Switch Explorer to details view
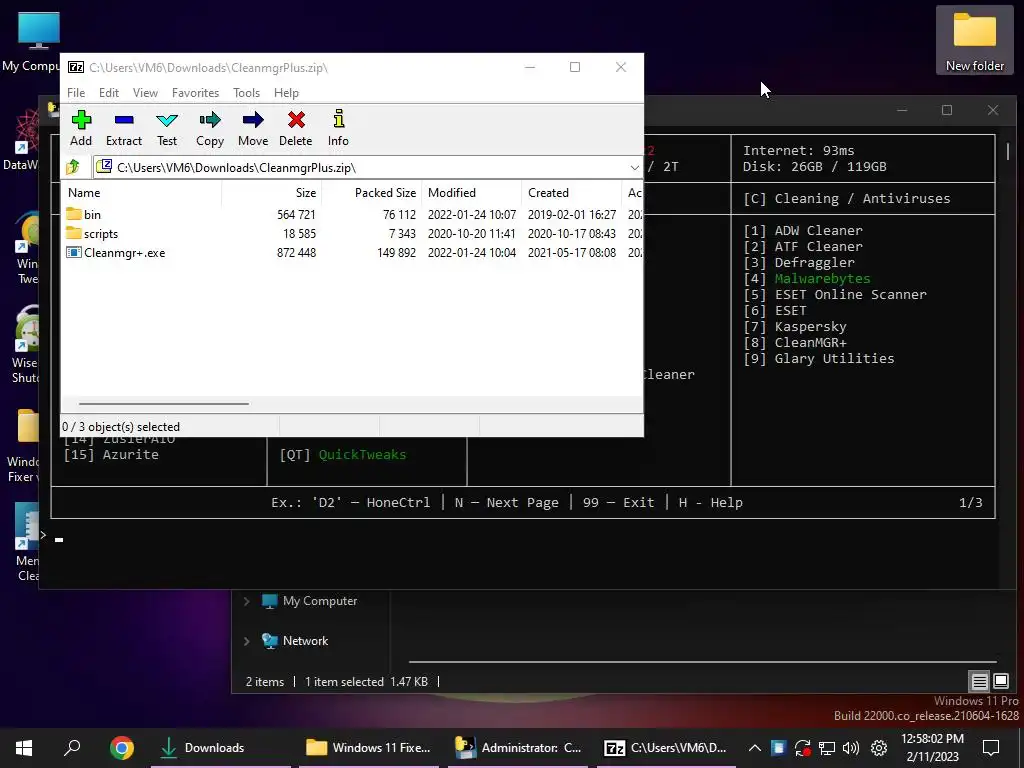The height and width of the screenshot is (768, 1024). coord(979,682)
